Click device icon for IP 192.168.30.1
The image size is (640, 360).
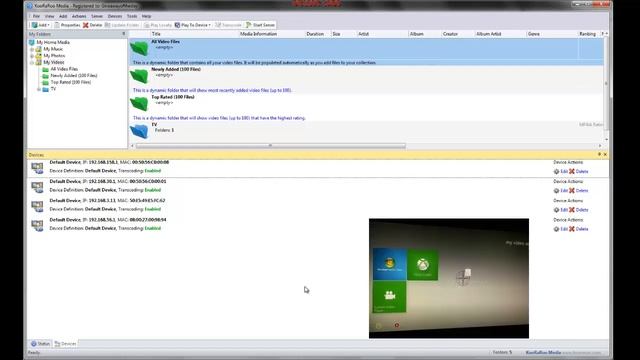click(38, 187)
